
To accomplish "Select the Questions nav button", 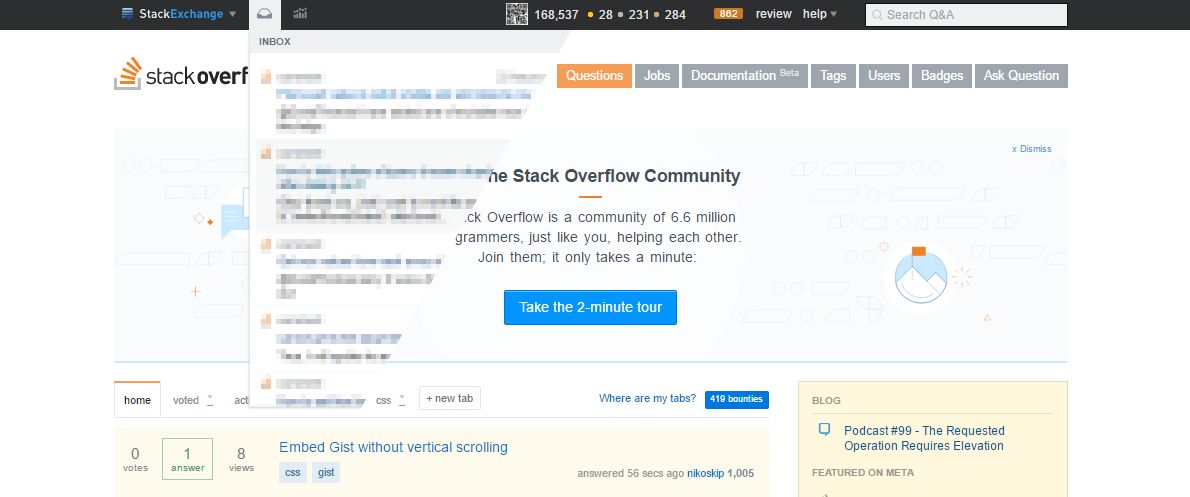I will pyautogui.click(x=594, y=76).
